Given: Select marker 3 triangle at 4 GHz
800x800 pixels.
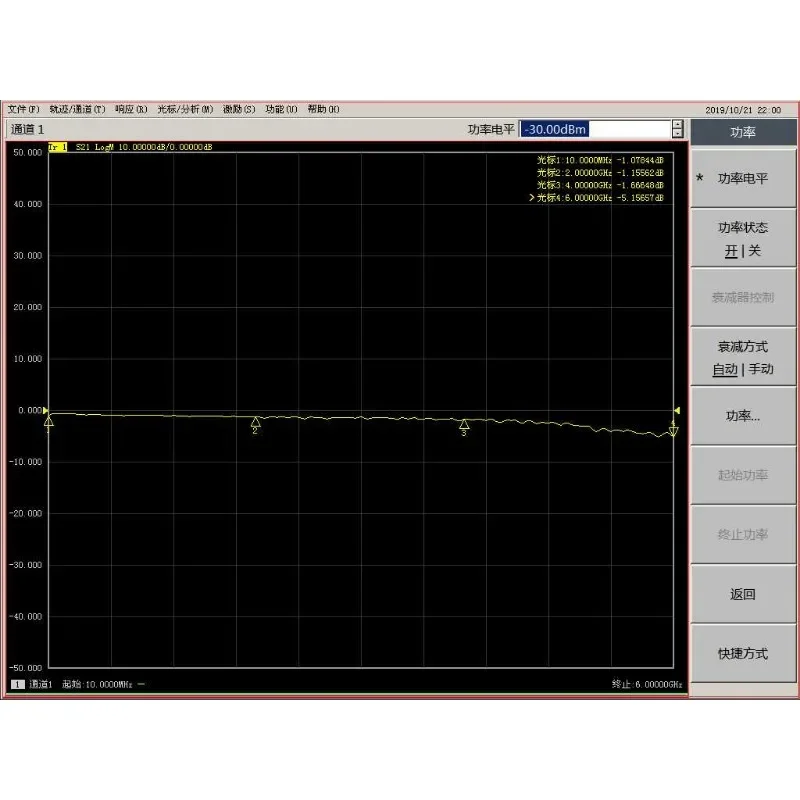Looking at the screenshot, I should (x=464, y=424).
